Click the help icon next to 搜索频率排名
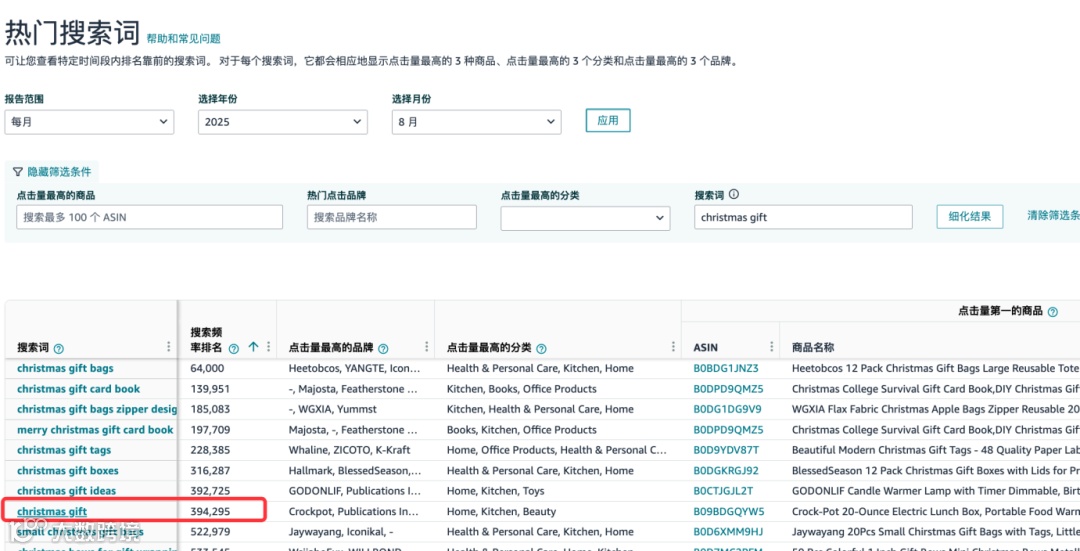The width and height of the screenshot is (1080, 551). [x=233, y=349]
